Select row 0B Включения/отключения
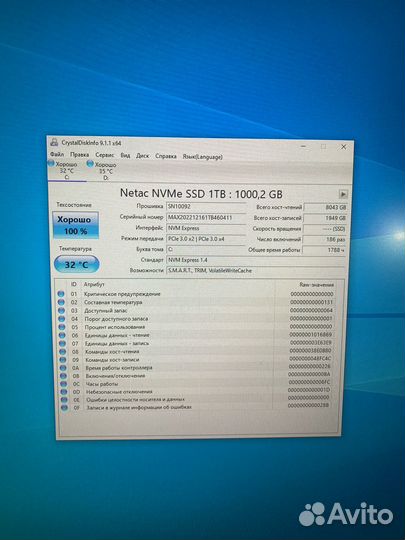This screenshot has width=405, height=540. point(196,376)
